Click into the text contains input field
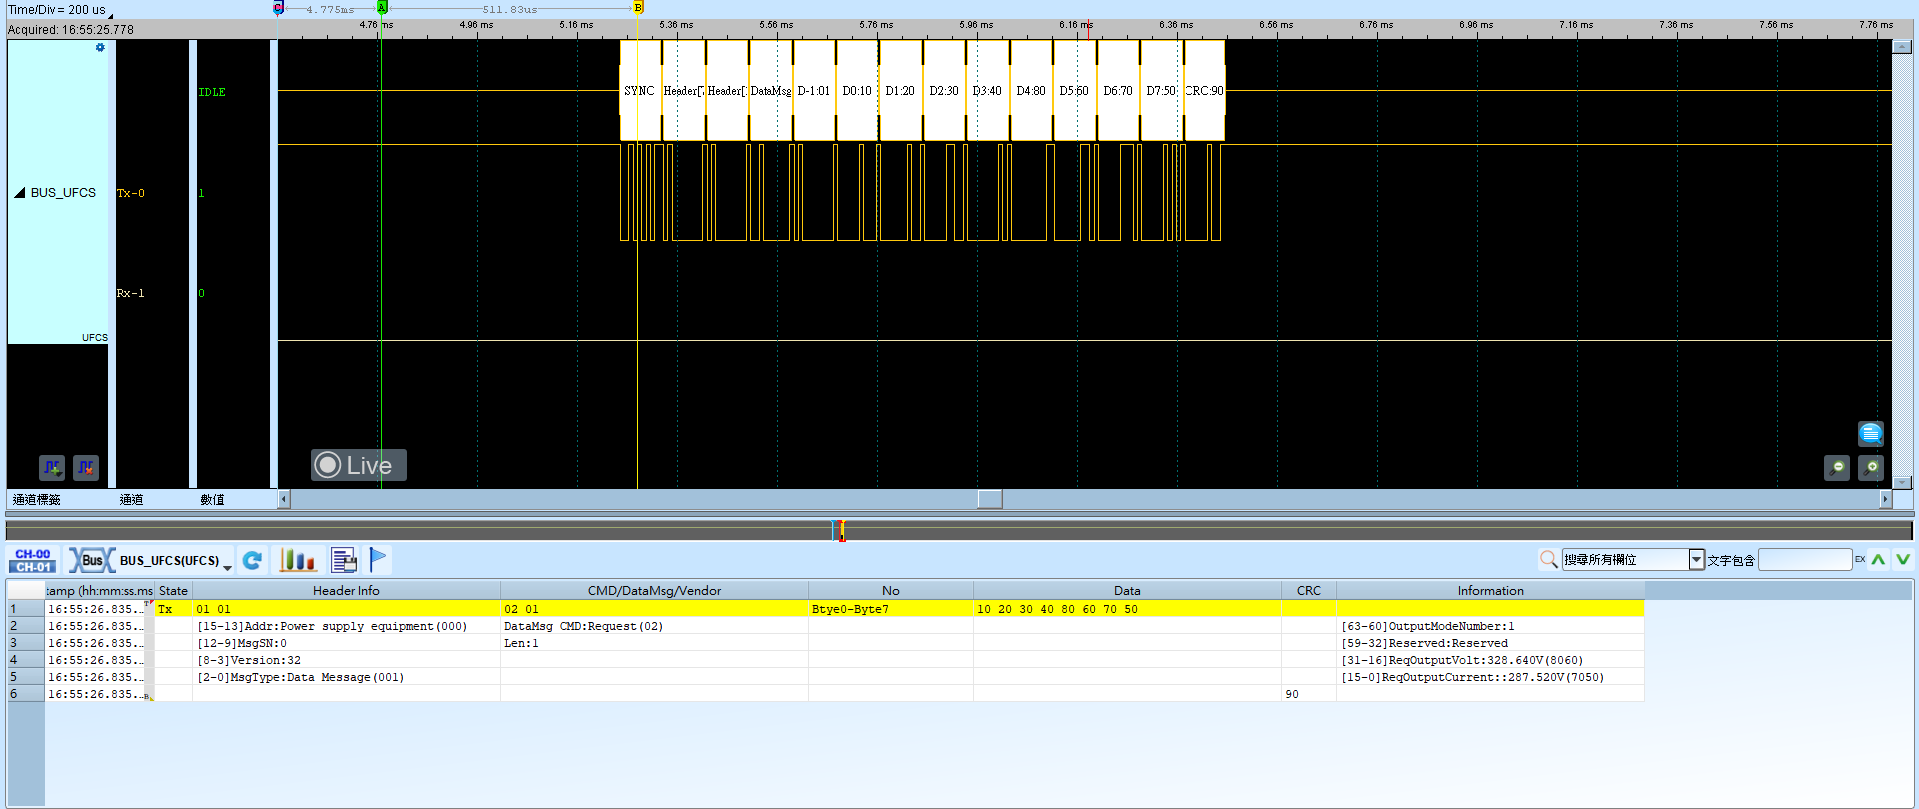This screenshot has width=1919, height=809. [x=1805, y=559]
